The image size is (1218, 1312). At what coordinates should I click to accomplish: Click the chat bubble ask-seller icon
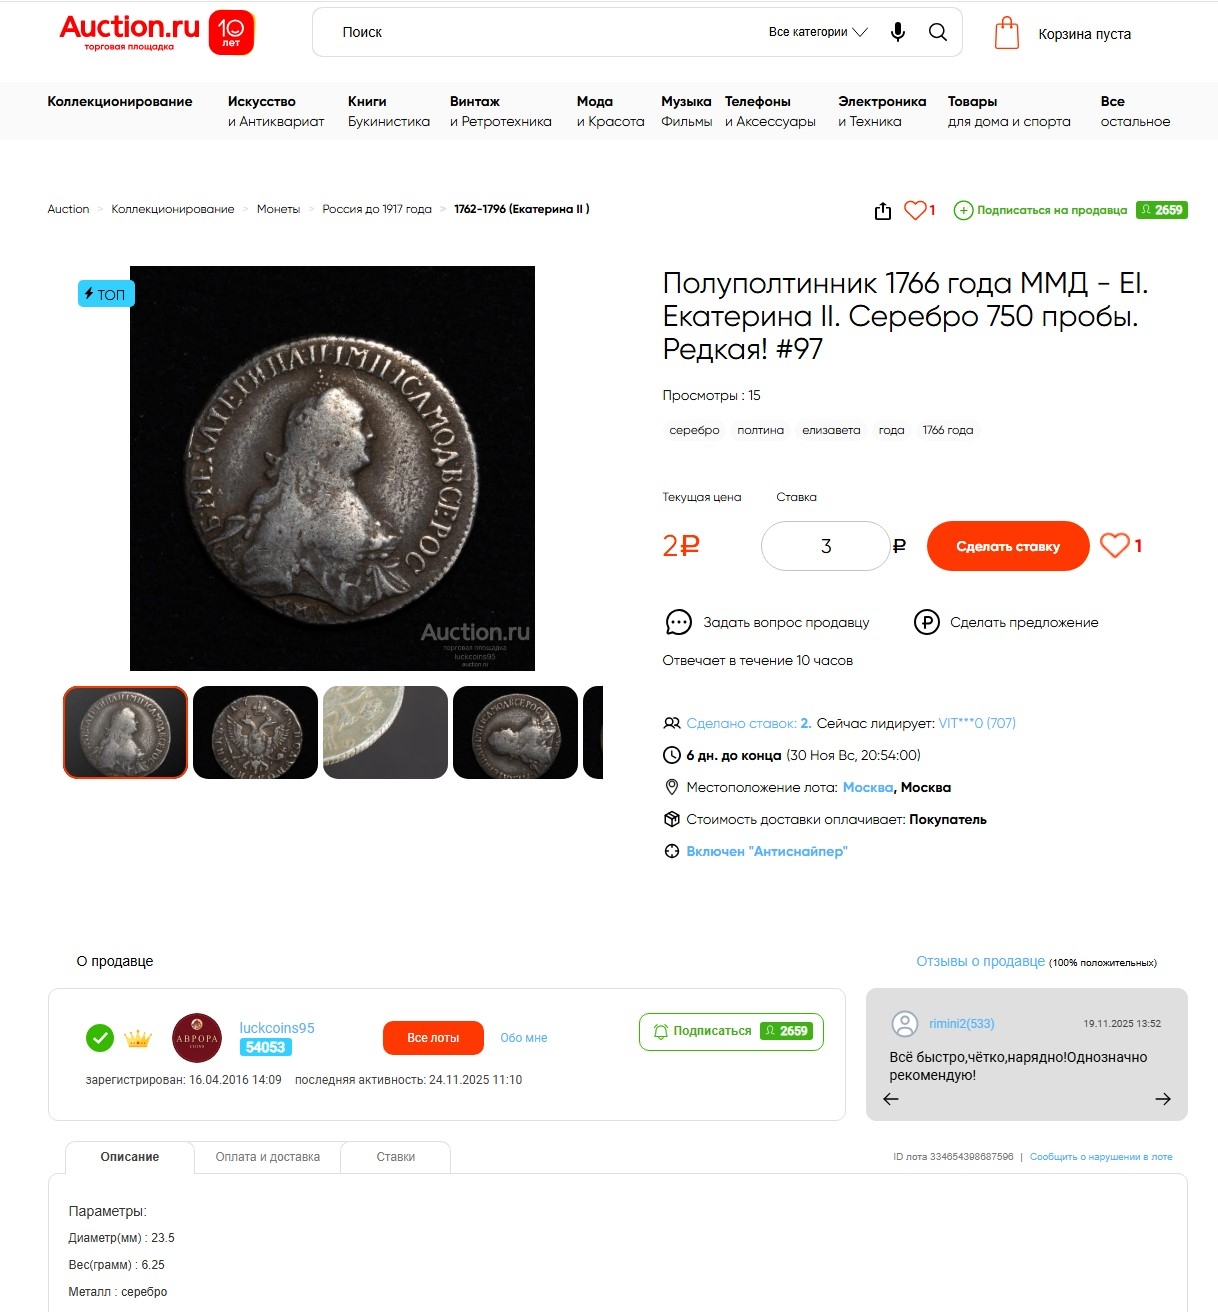pyautogui.click(x=679, y=622)
